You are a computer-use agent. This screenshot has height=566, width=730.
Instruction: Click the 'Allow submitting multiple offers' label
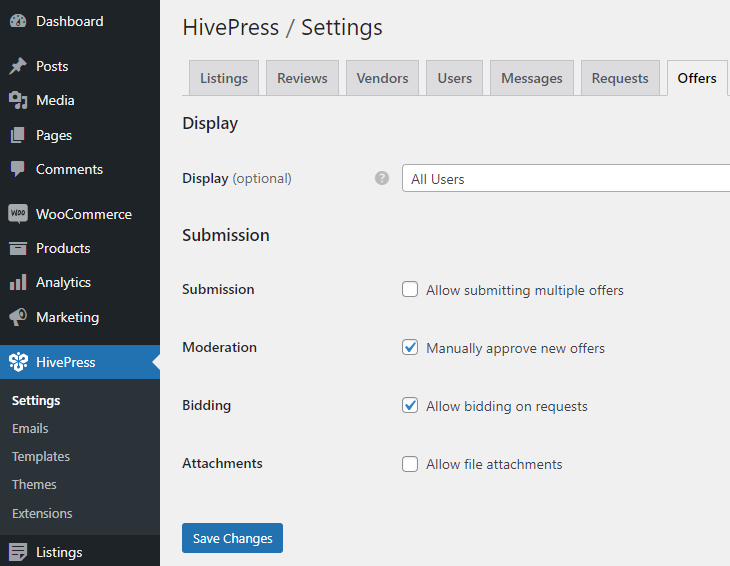pos(525,290)
